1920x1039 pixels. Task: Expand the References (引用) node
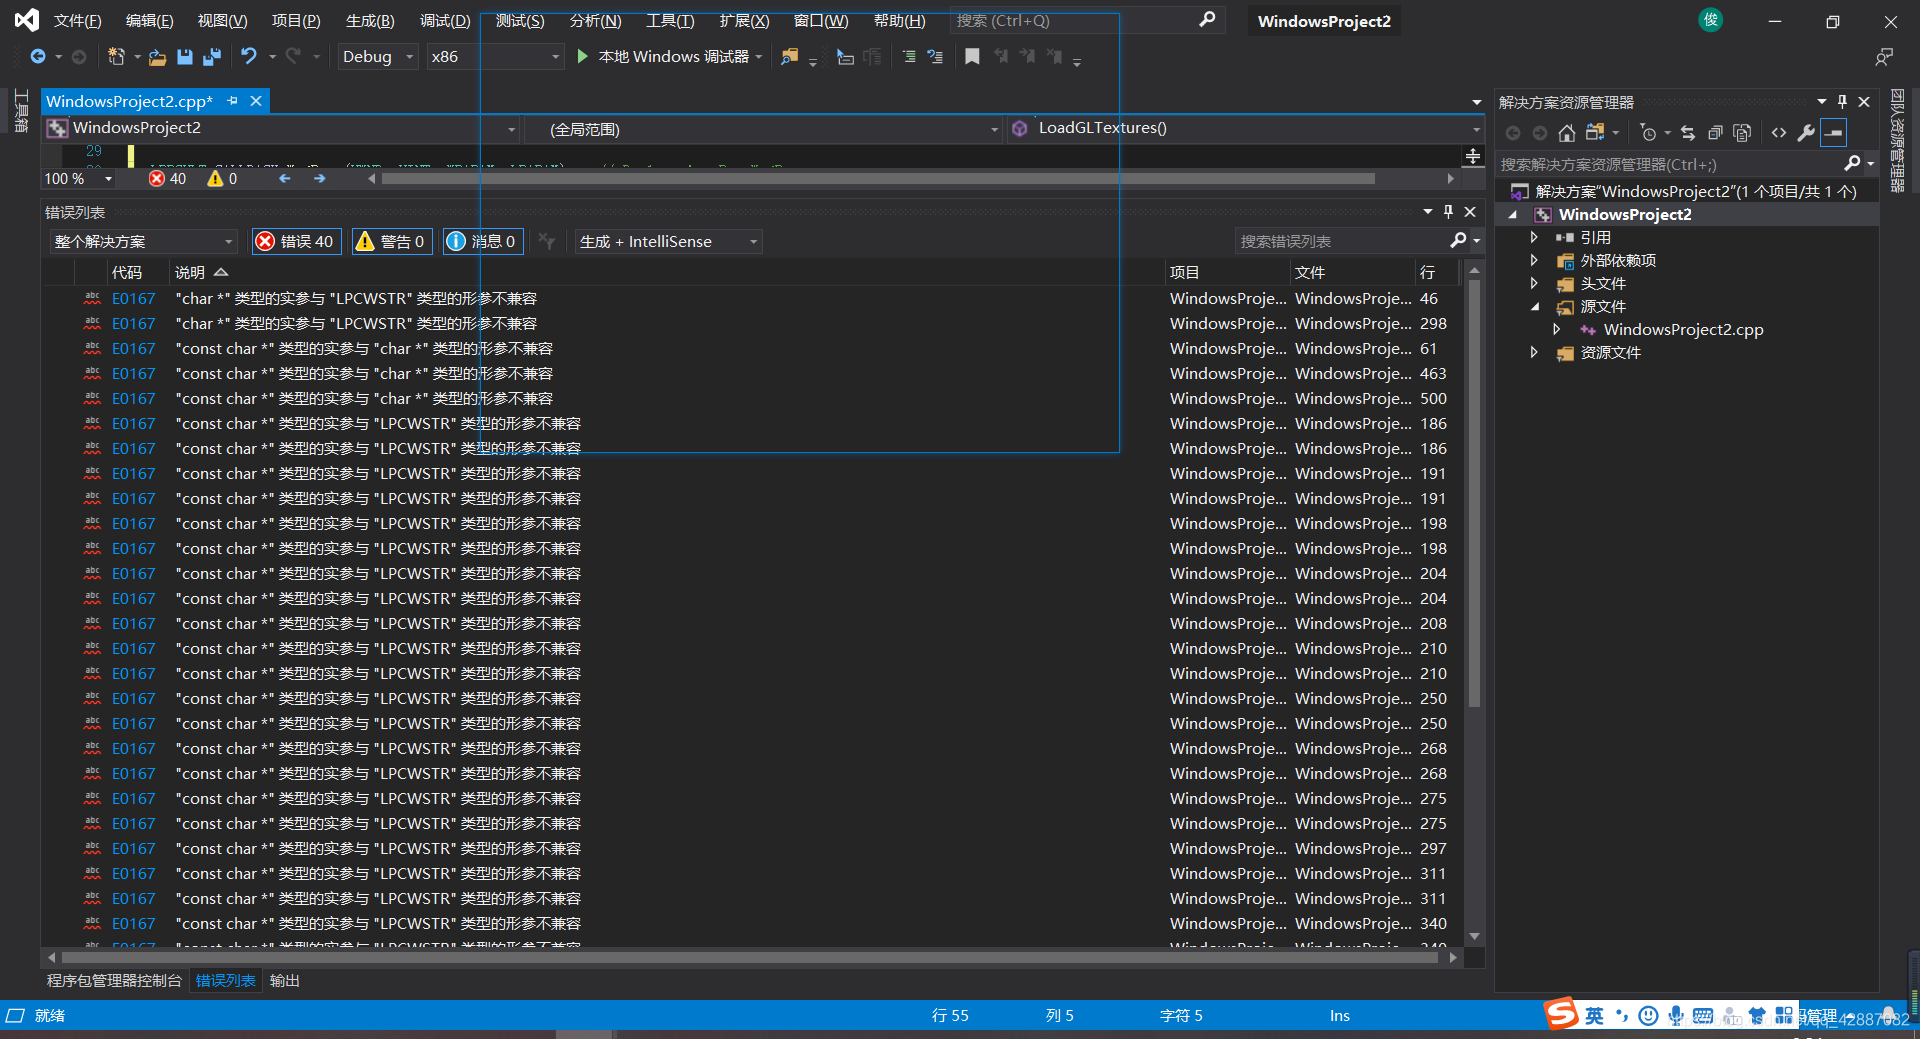tap(1533, 238)
